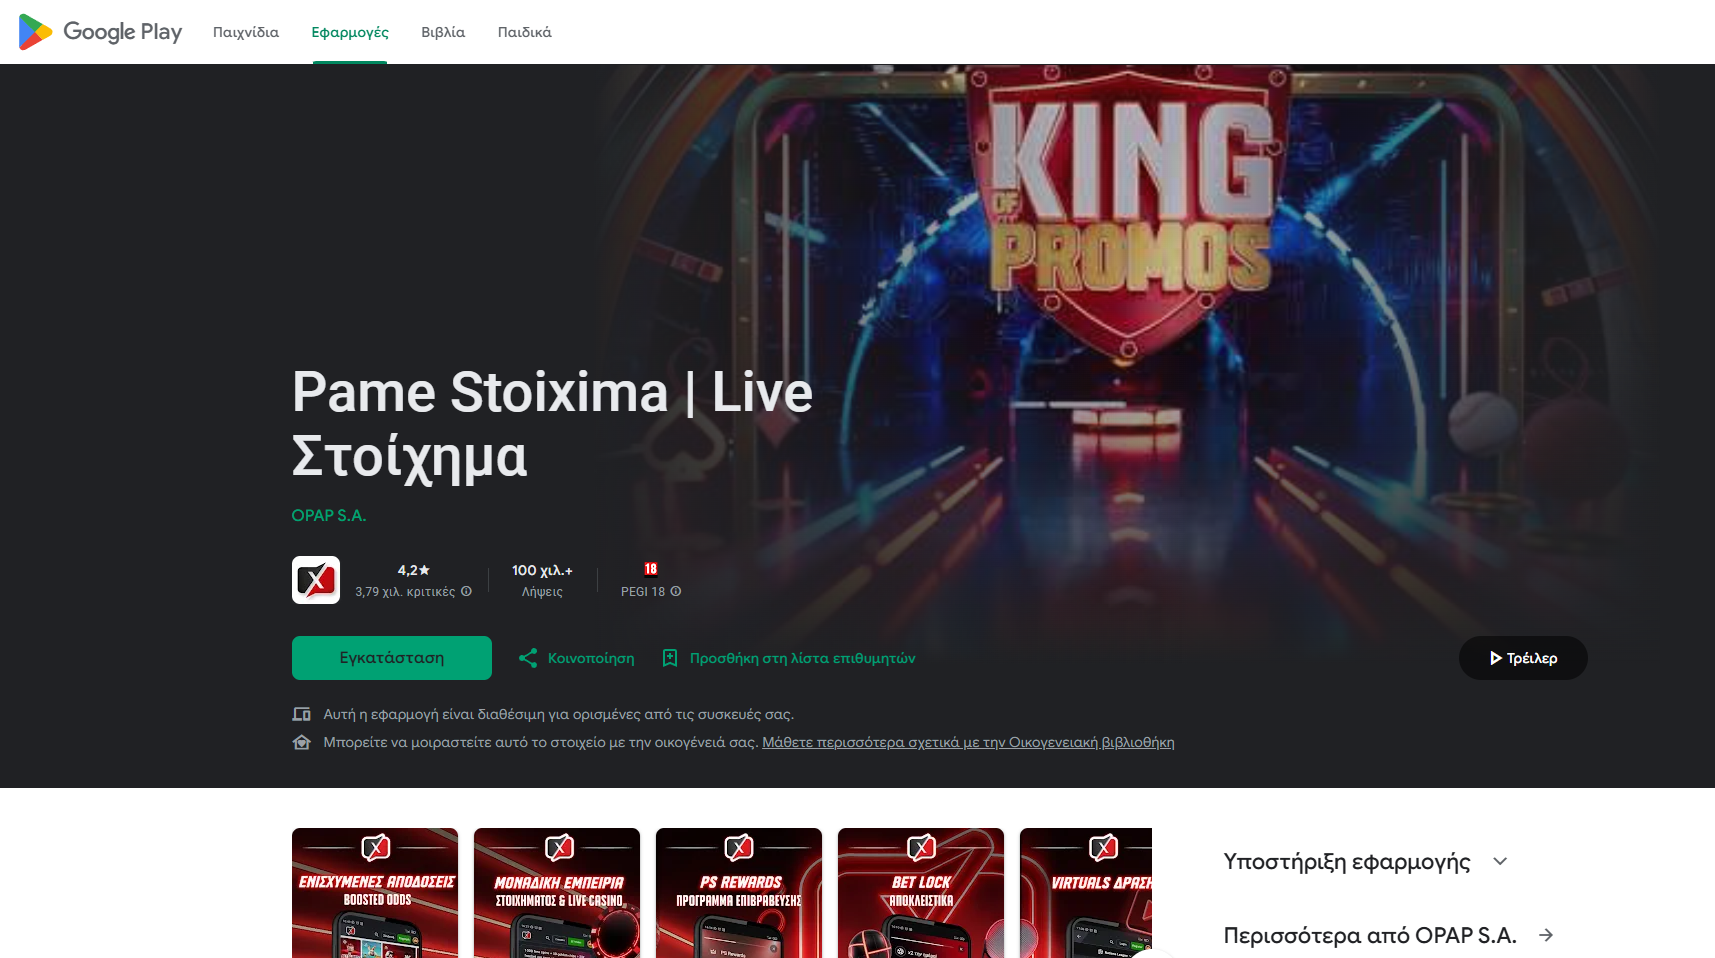Click the Εγκατάσταση install button

pos(392,658)
